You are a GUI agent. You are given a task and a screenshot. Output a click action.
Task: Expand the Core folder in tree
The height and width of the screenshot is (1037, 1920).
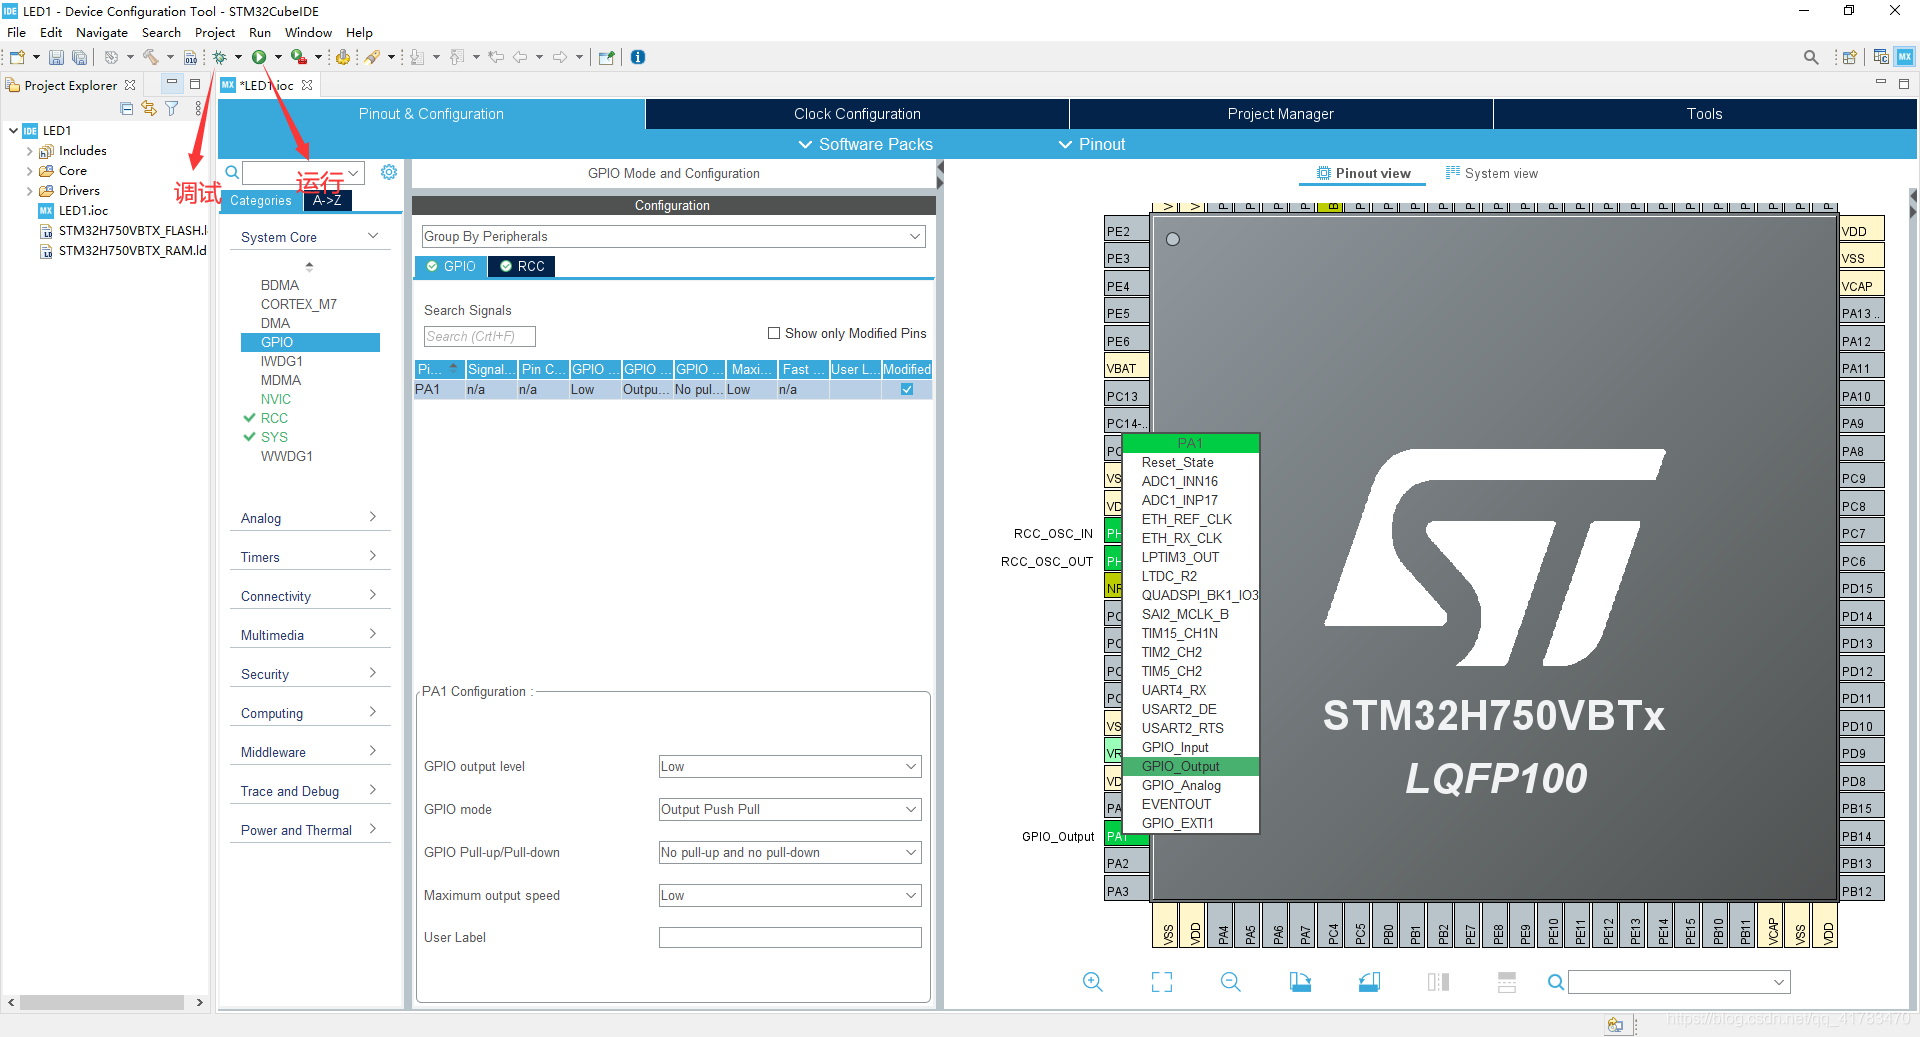[29, 171]
